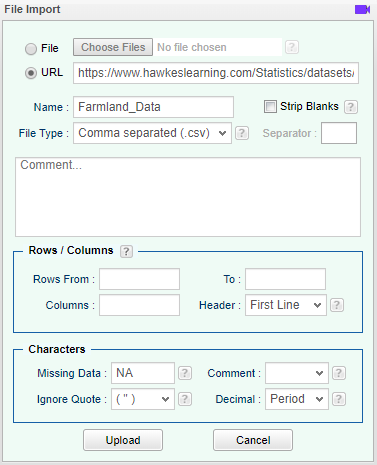
Task: Click help icon beside Comment dropdown
Action: [x=339, y=373]
